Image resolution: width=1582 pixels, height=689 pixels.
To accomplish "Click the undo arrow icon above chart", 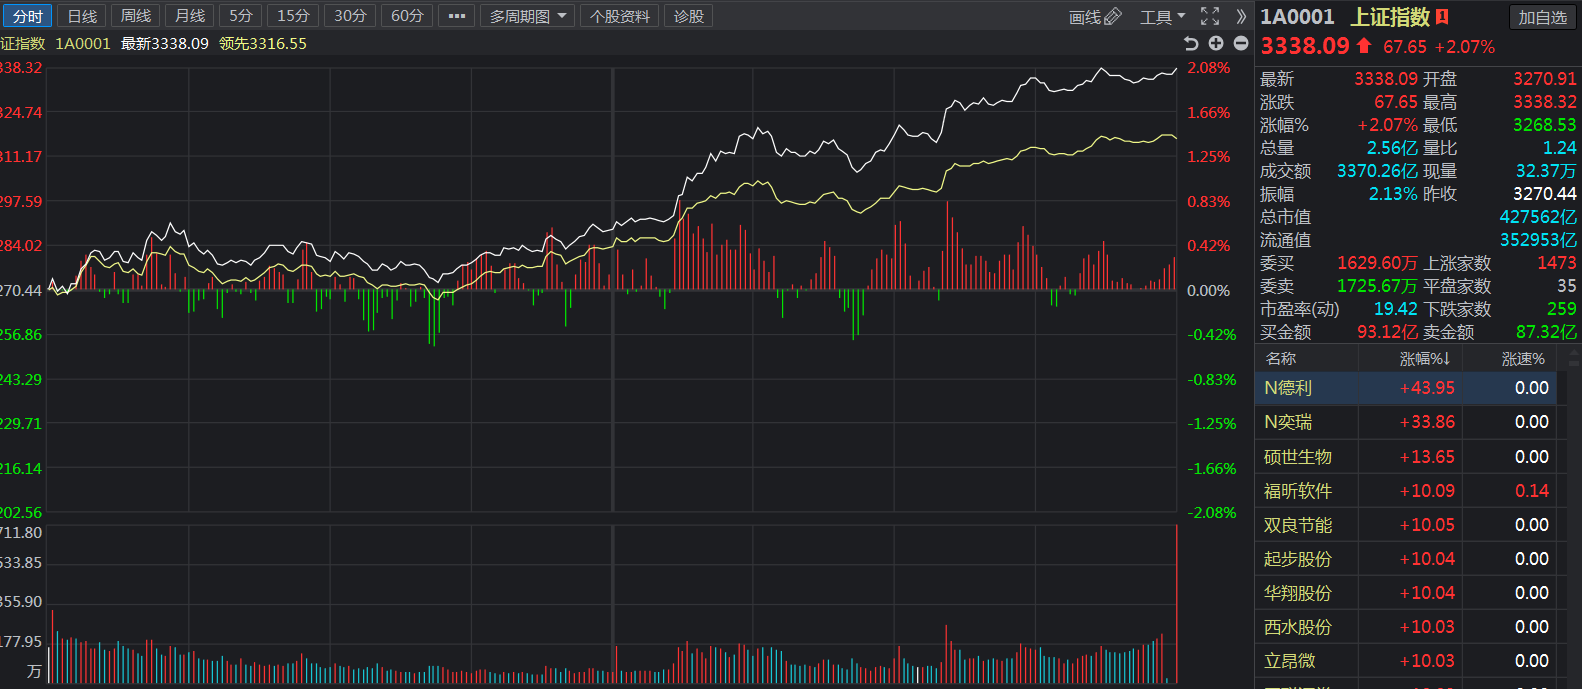I will point(1191,43).
